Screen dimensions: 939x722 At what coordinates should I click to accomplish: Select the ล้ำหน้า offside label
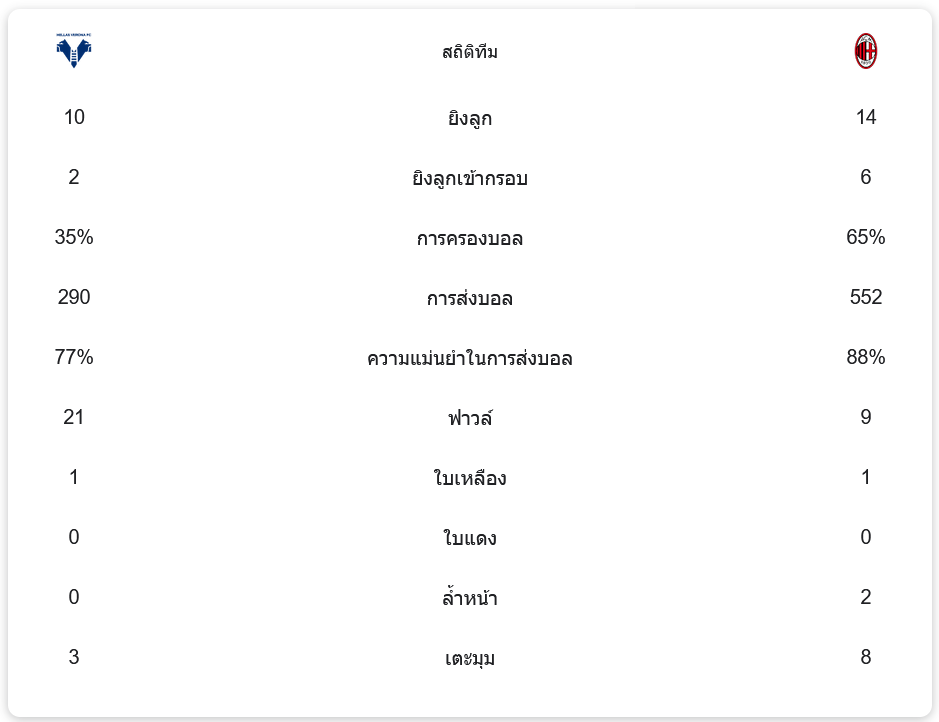click(x=470, y=599)
